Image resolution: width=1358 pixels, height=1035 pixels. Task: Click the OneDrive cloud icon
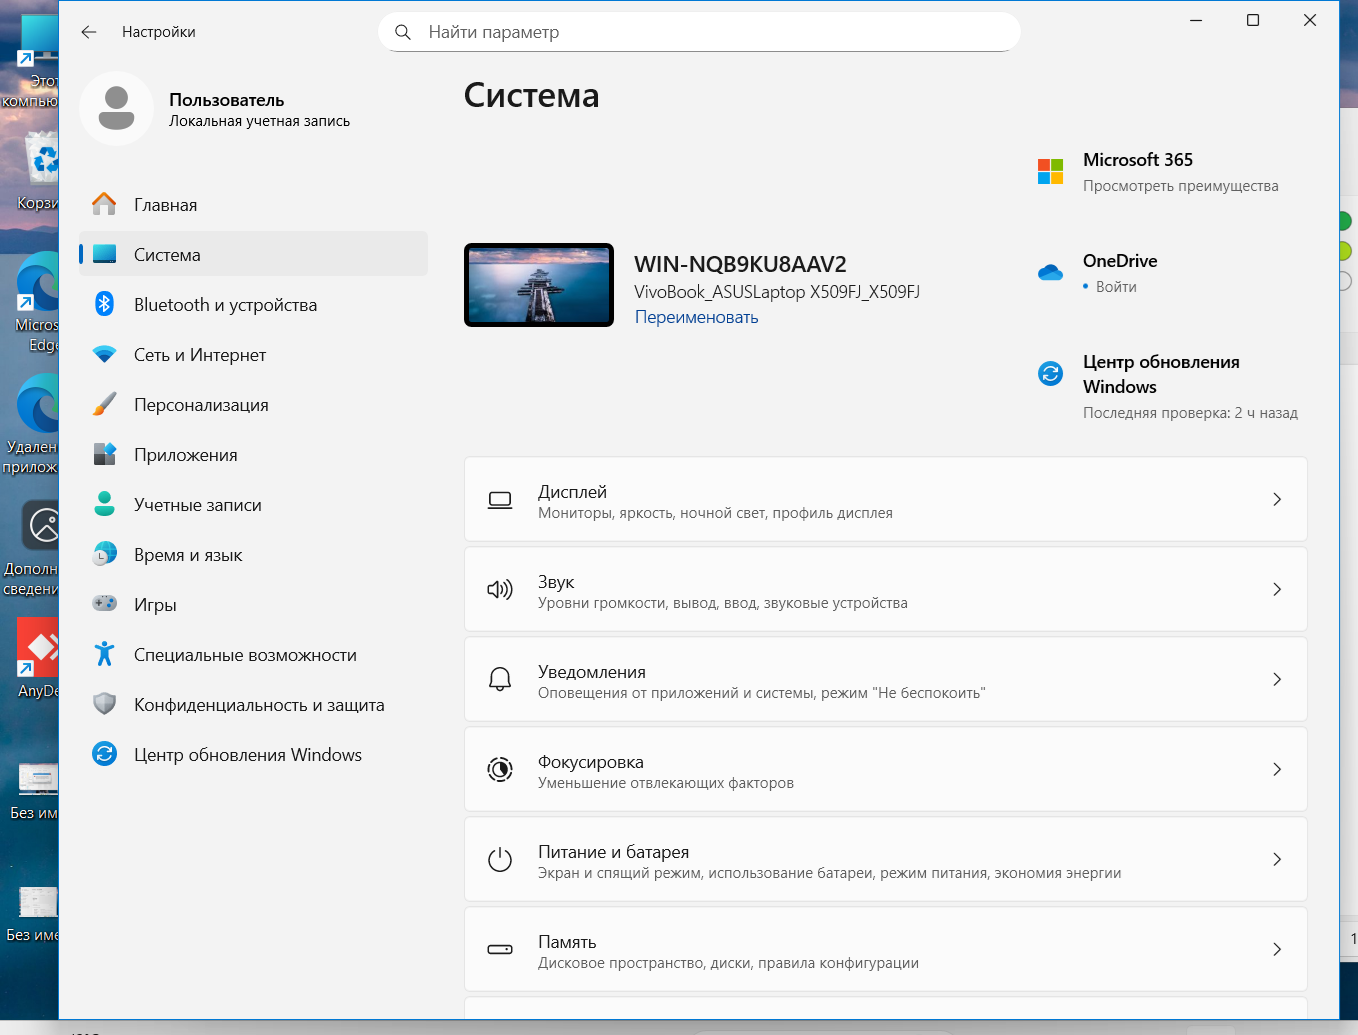coord(1050,272)
